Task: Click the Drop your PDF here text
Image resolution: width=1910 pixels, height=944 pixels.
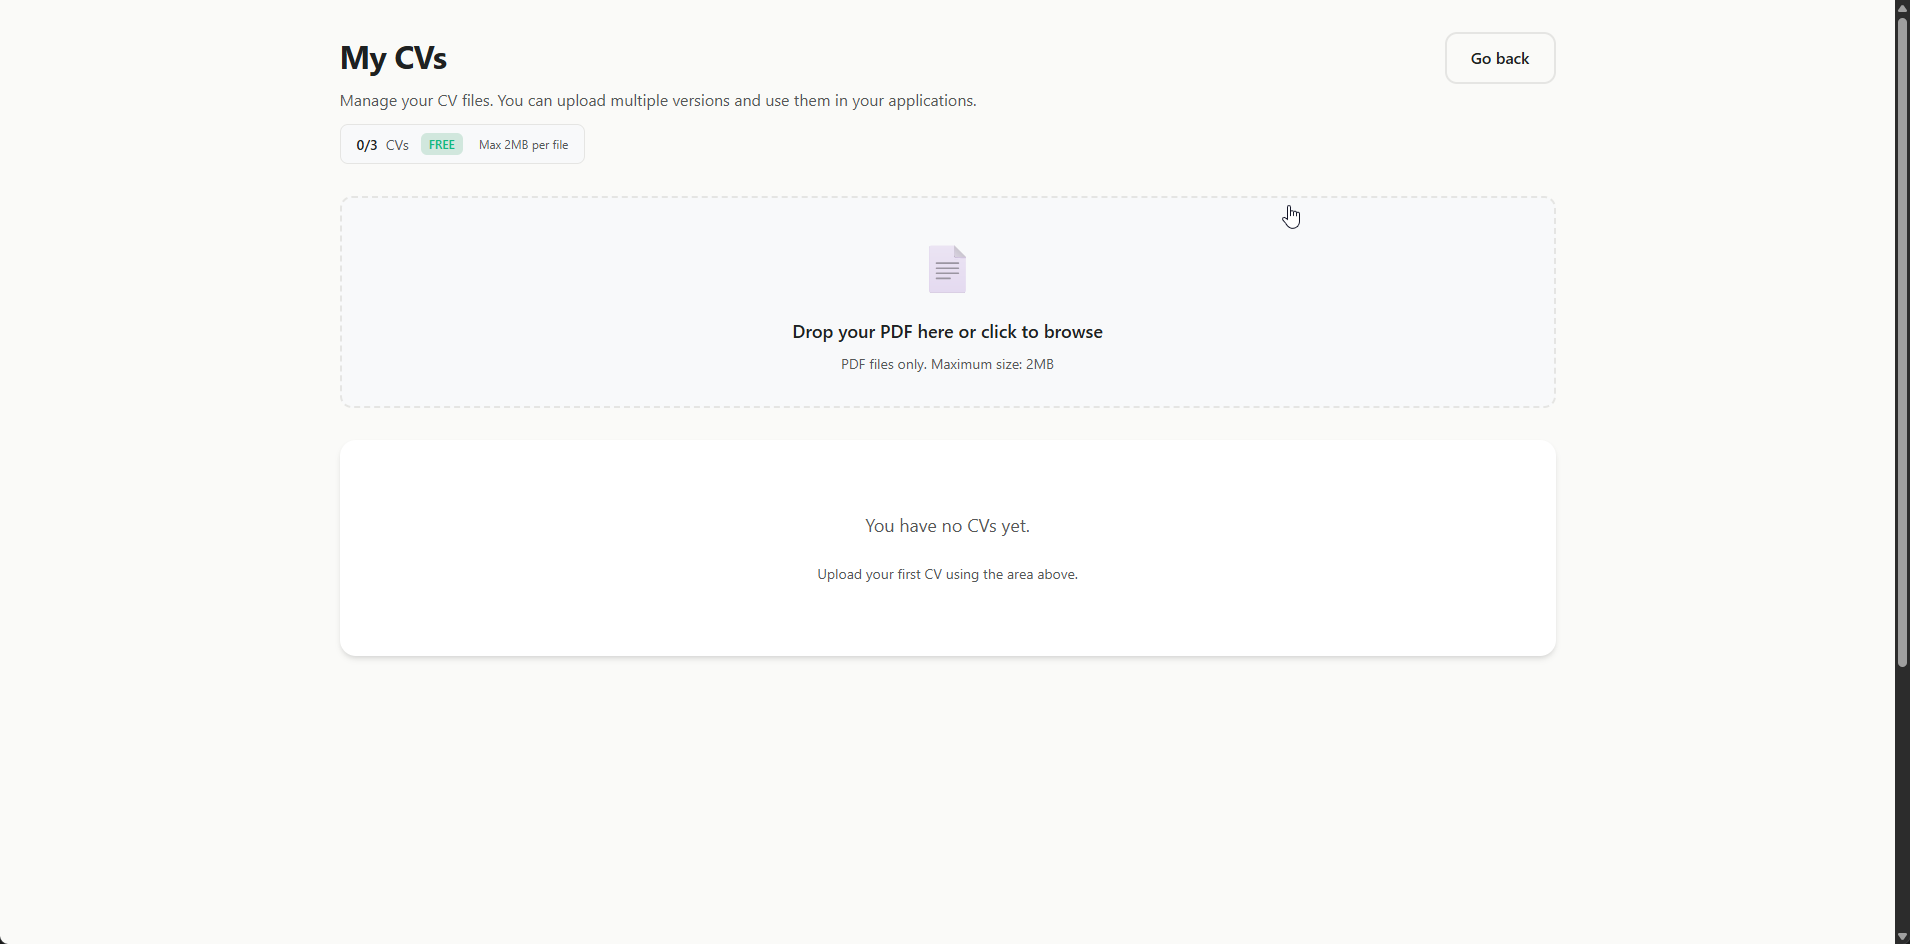Action: (946, 331)
